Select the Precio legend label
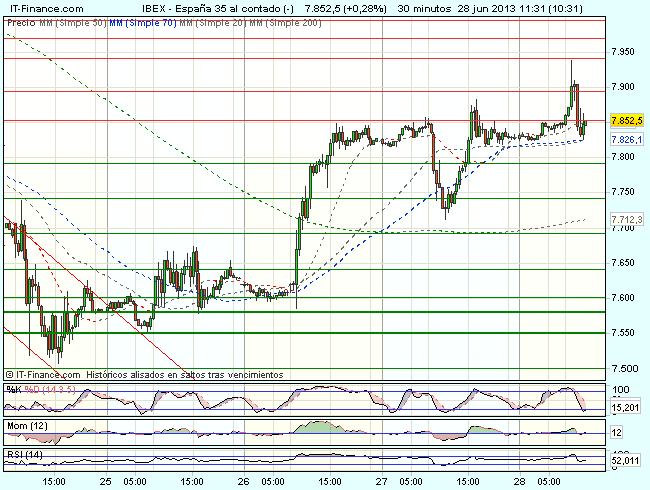Viewport: 650px width, 490px height. pyautogui.click(x=21, y=23)
